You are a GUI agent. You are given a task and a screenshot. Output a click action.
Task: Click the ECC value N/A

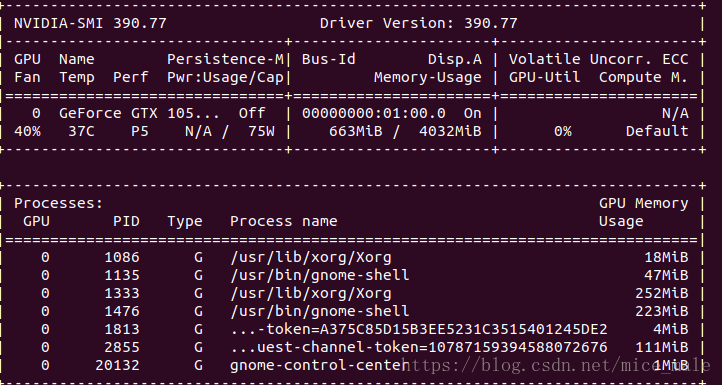(675, 113)
